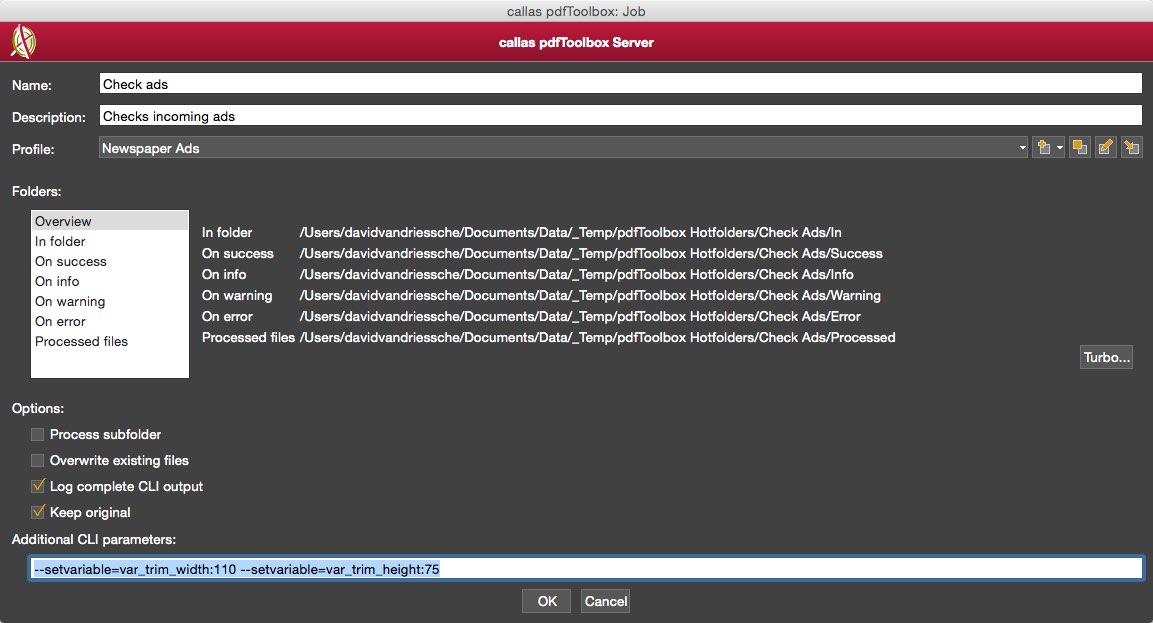Click the path ending in Check Ads/Error

point(580,316)
